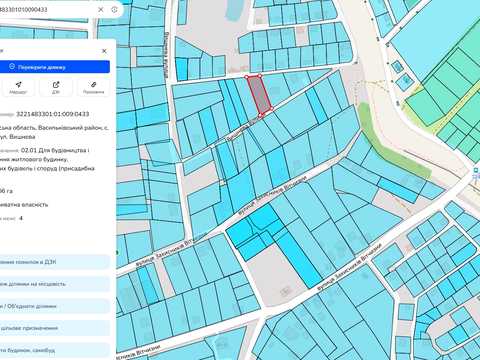480x360 pixels.
Task: Copy parcel Посилання link
Action: (94, 88)
